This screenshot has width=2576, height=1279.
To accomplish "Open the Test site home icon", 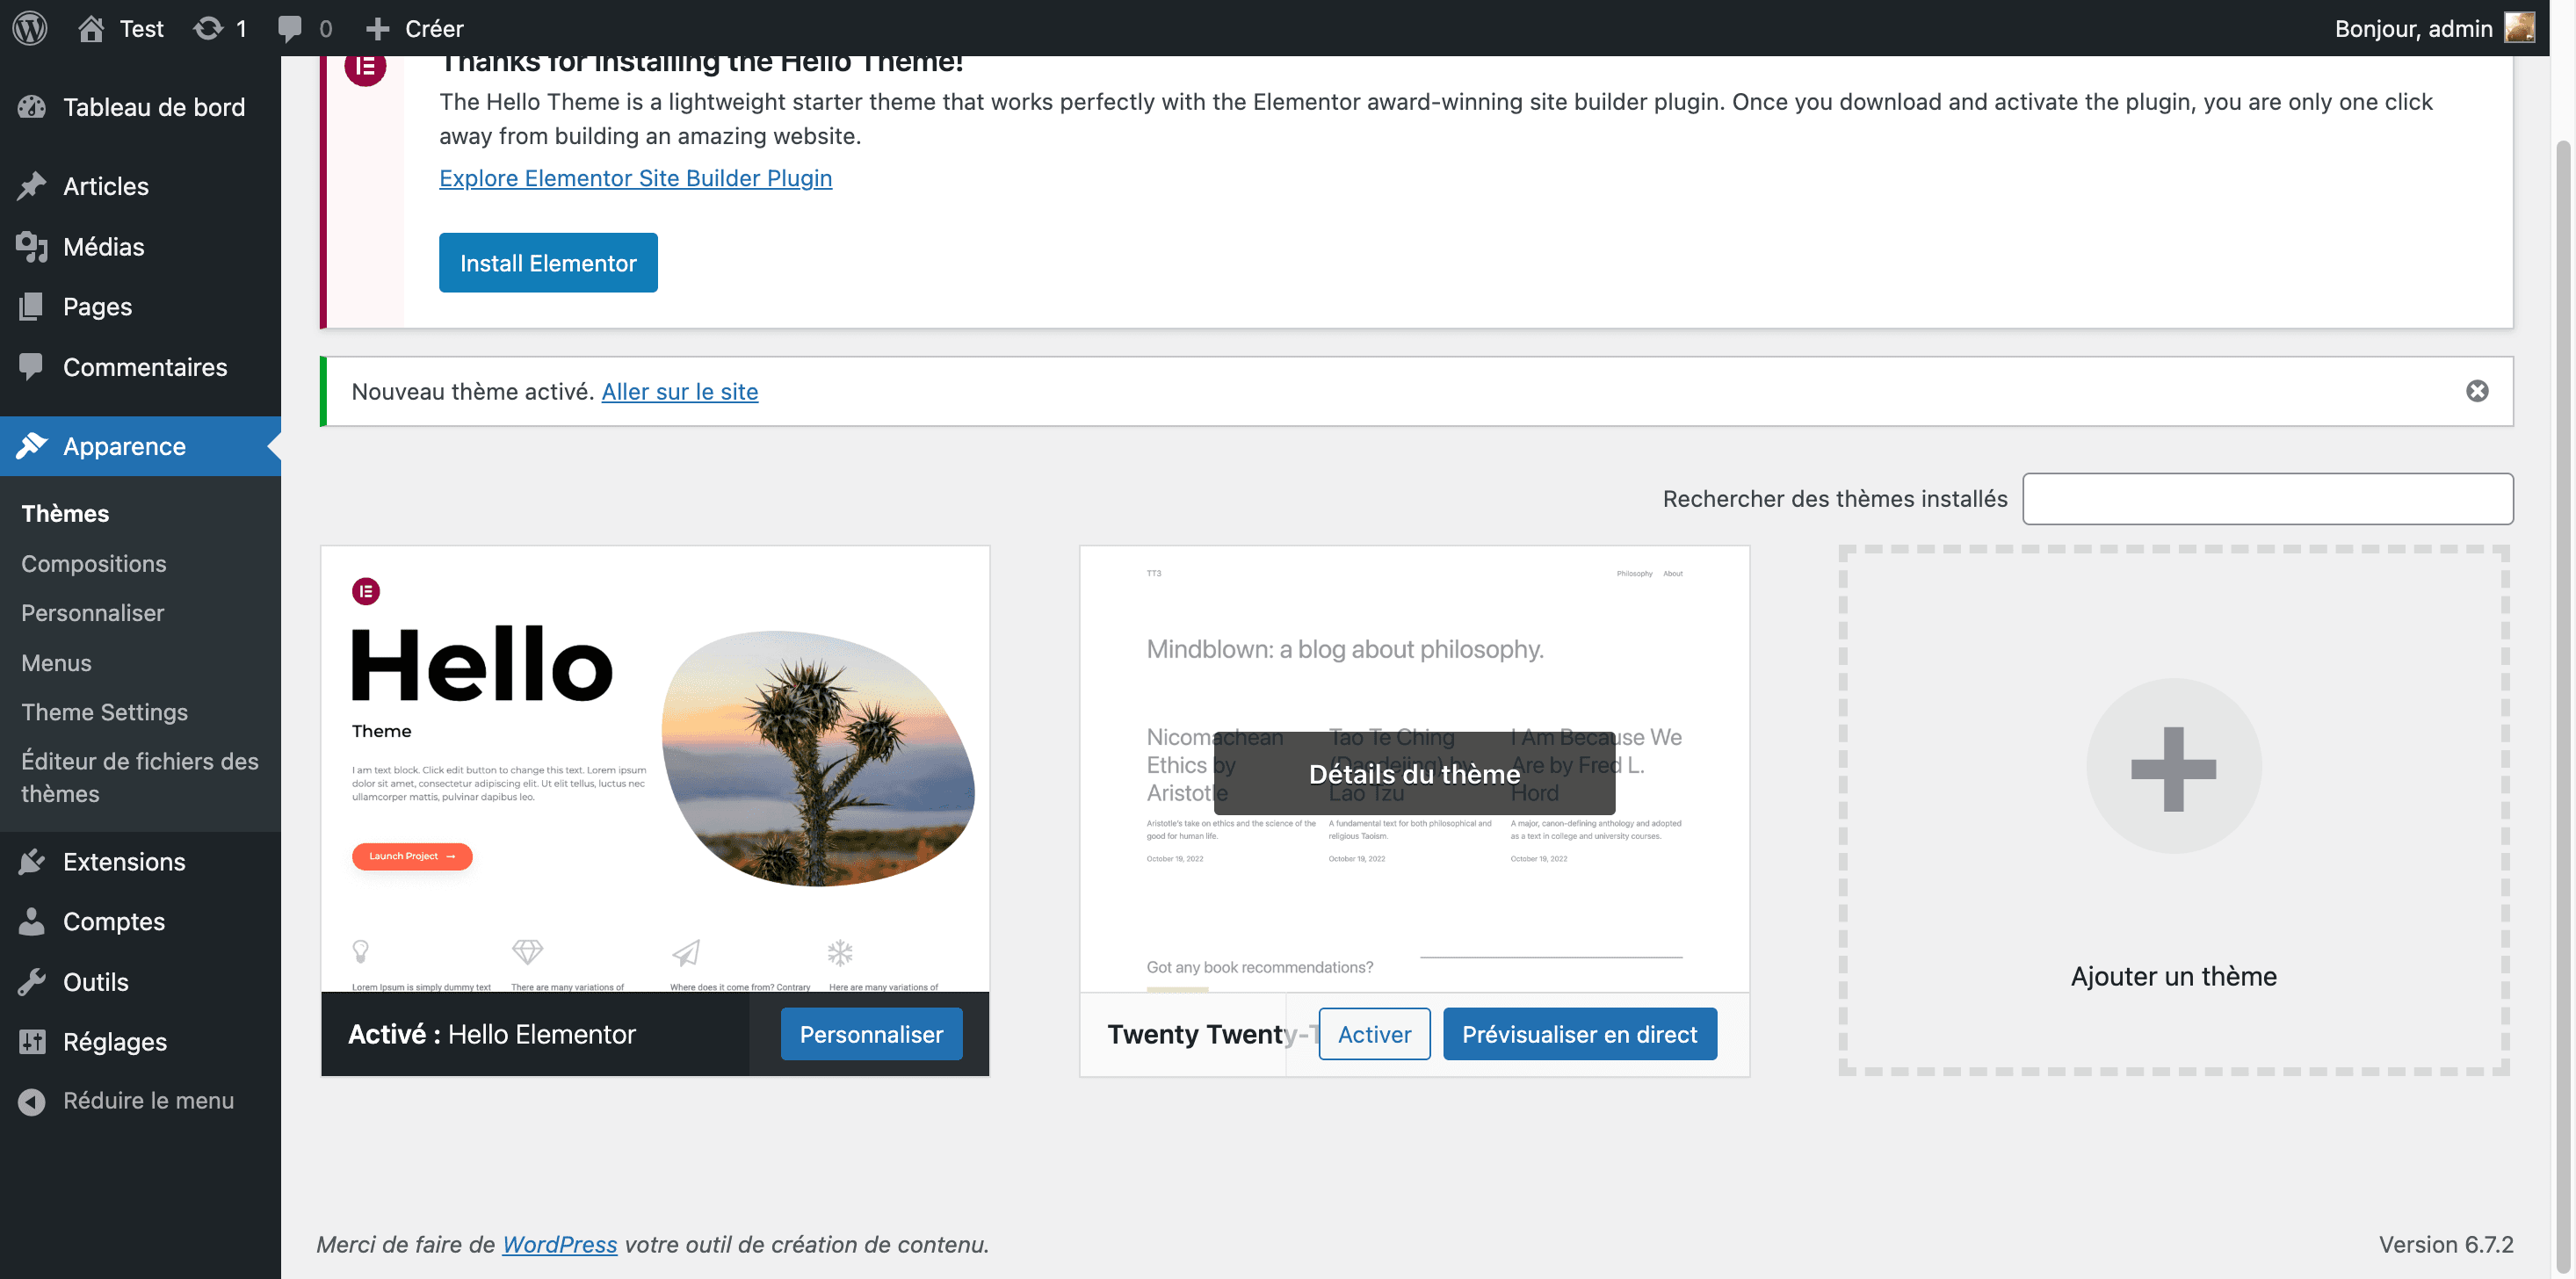I will (x=91, y=28).
